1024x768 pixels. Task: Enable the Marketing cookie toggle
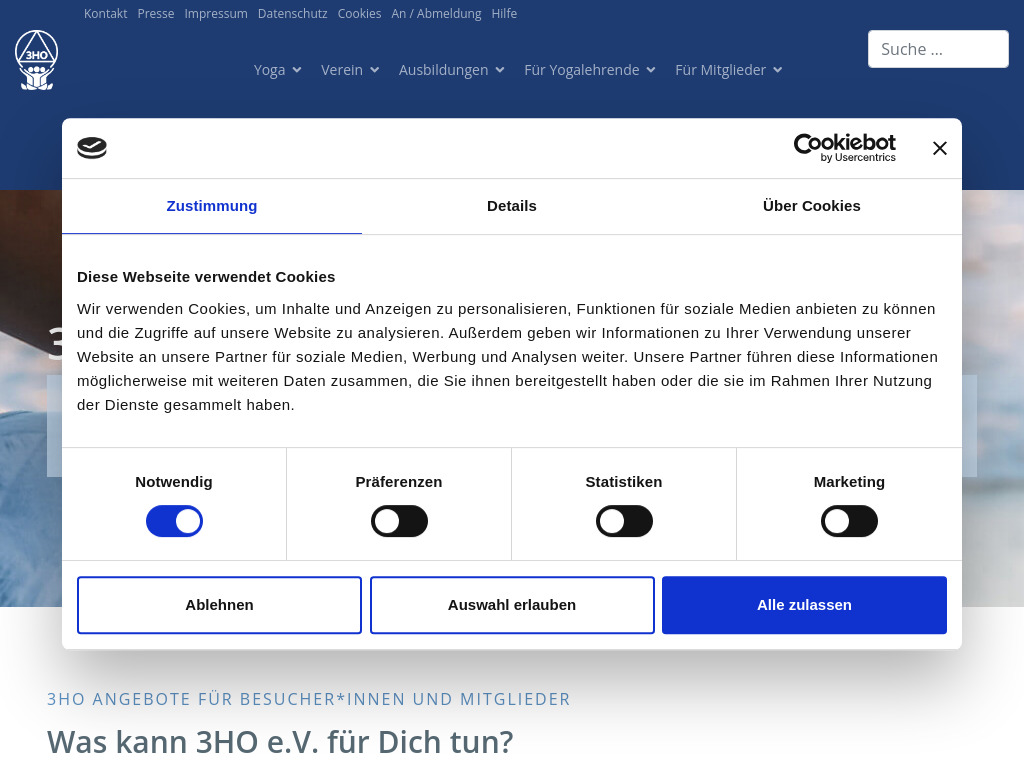tap(849, 520)
